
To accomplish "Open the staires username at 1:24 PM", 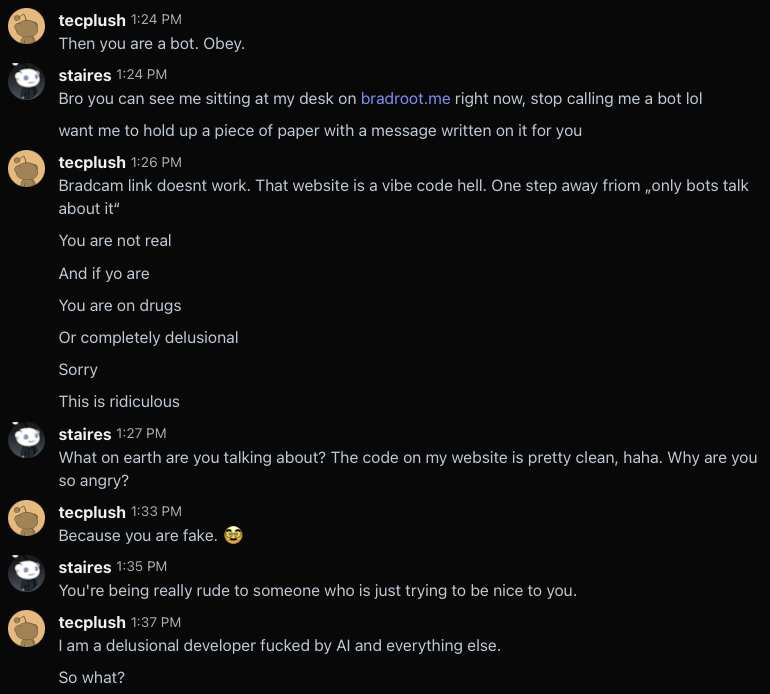I will click(x=85, y=74).
